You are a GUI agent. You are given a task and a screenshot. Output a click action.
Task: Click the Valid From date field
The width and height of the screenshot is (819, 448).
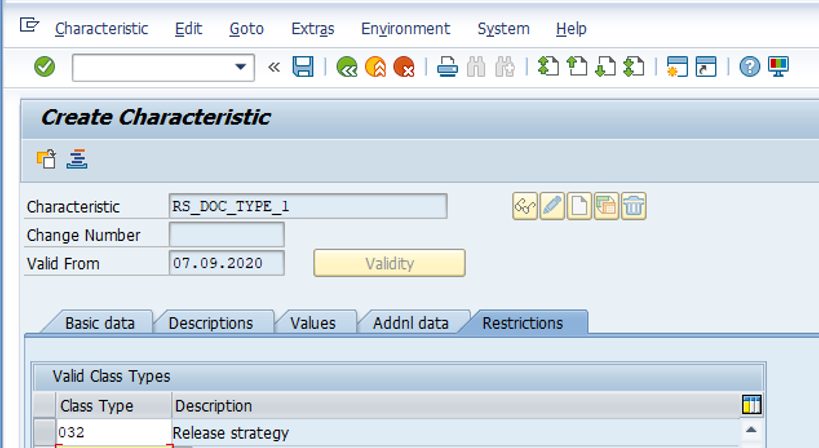[227, 263]
